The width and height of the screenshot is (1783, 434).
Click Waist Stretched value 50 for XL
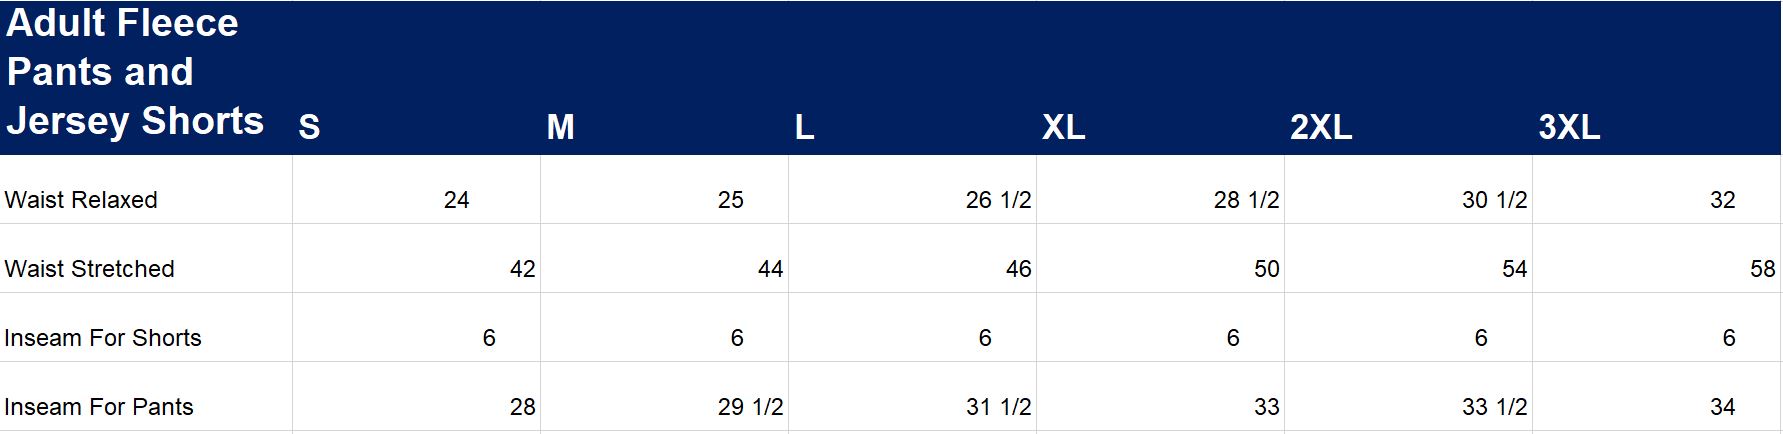(1266, 269)
